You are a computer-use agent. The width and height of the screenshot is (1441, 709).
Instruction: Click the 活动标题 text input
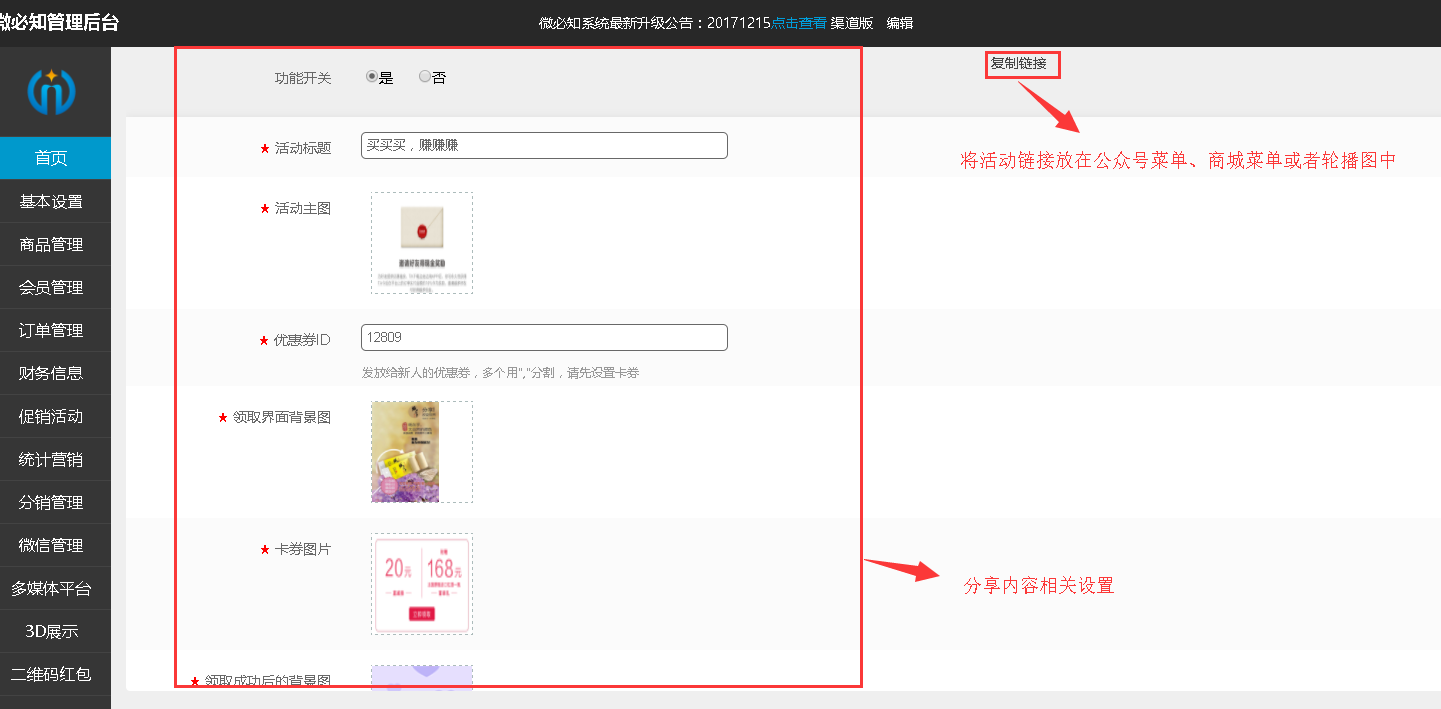pyautogui.click(x=543, y=145)
